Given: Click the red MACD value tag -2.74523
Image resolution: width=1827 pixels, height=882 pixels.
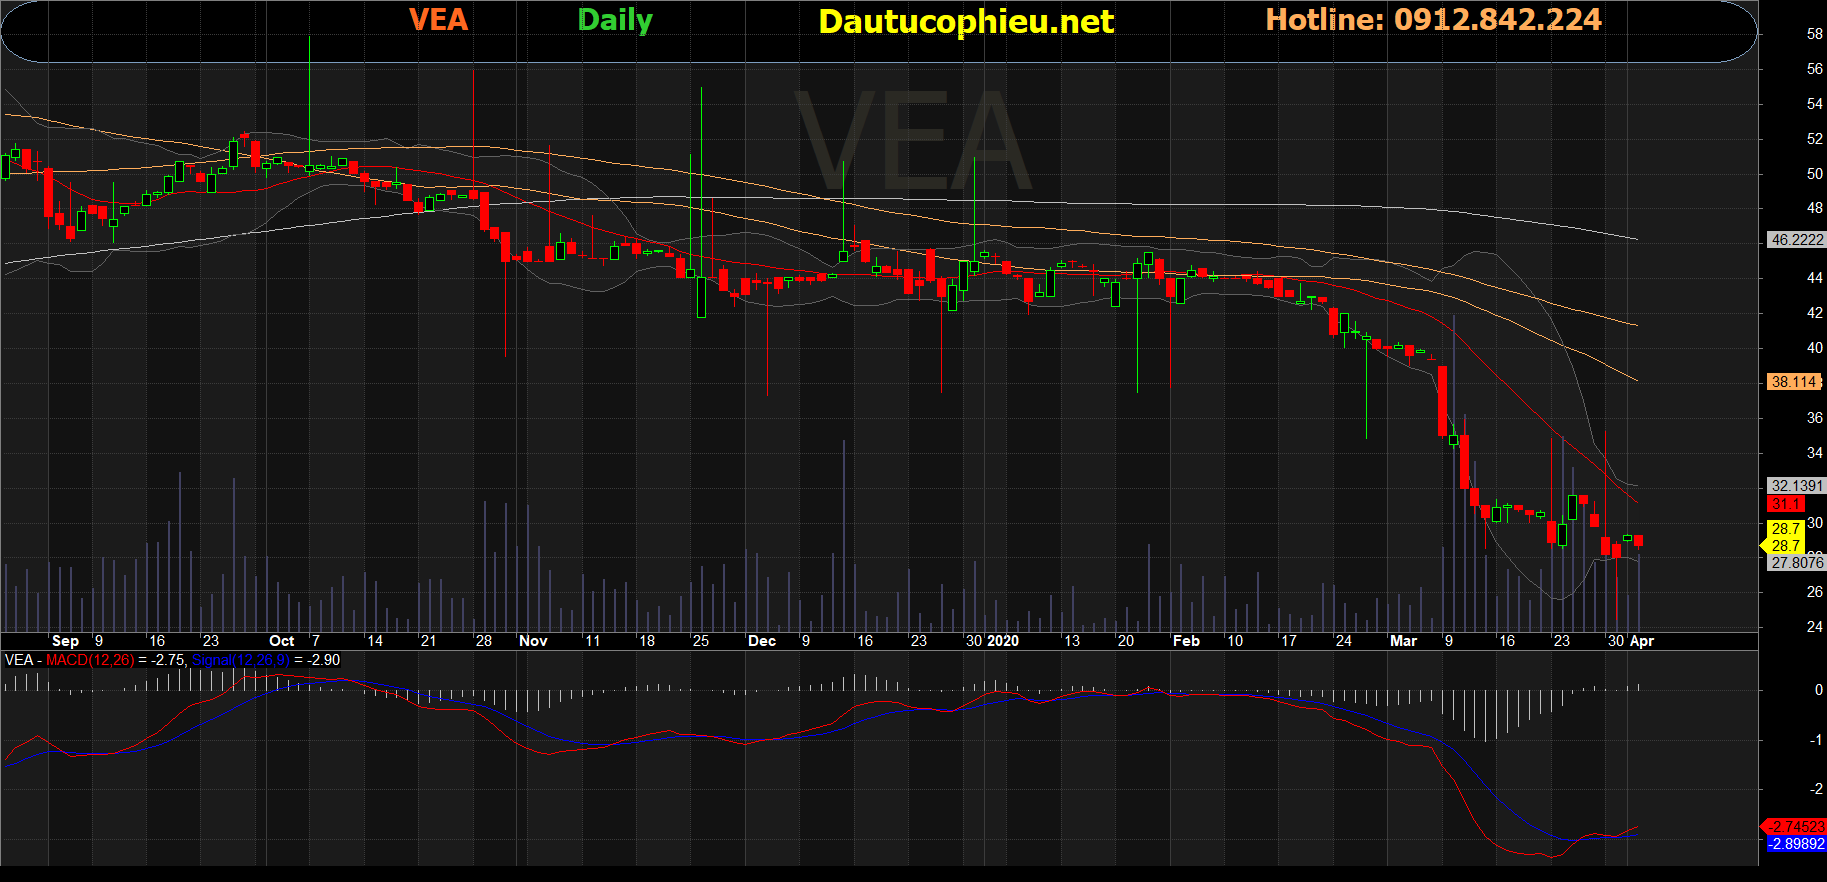Looking at the screenshot, I should (x=1796, y=826).
